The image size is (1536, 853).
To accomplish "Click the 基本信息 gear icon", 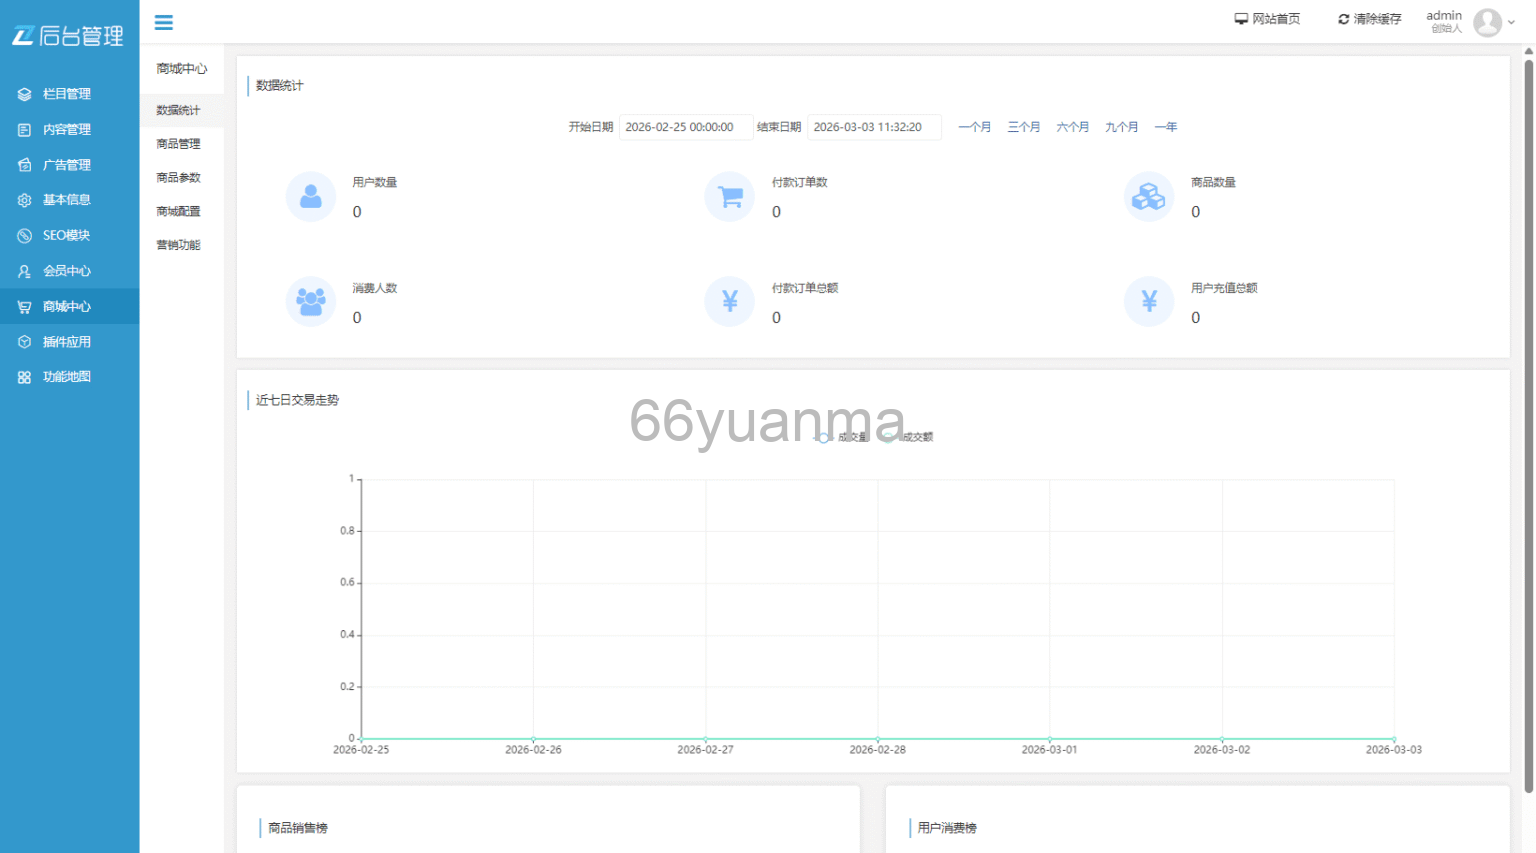I will tap(24, 200).
